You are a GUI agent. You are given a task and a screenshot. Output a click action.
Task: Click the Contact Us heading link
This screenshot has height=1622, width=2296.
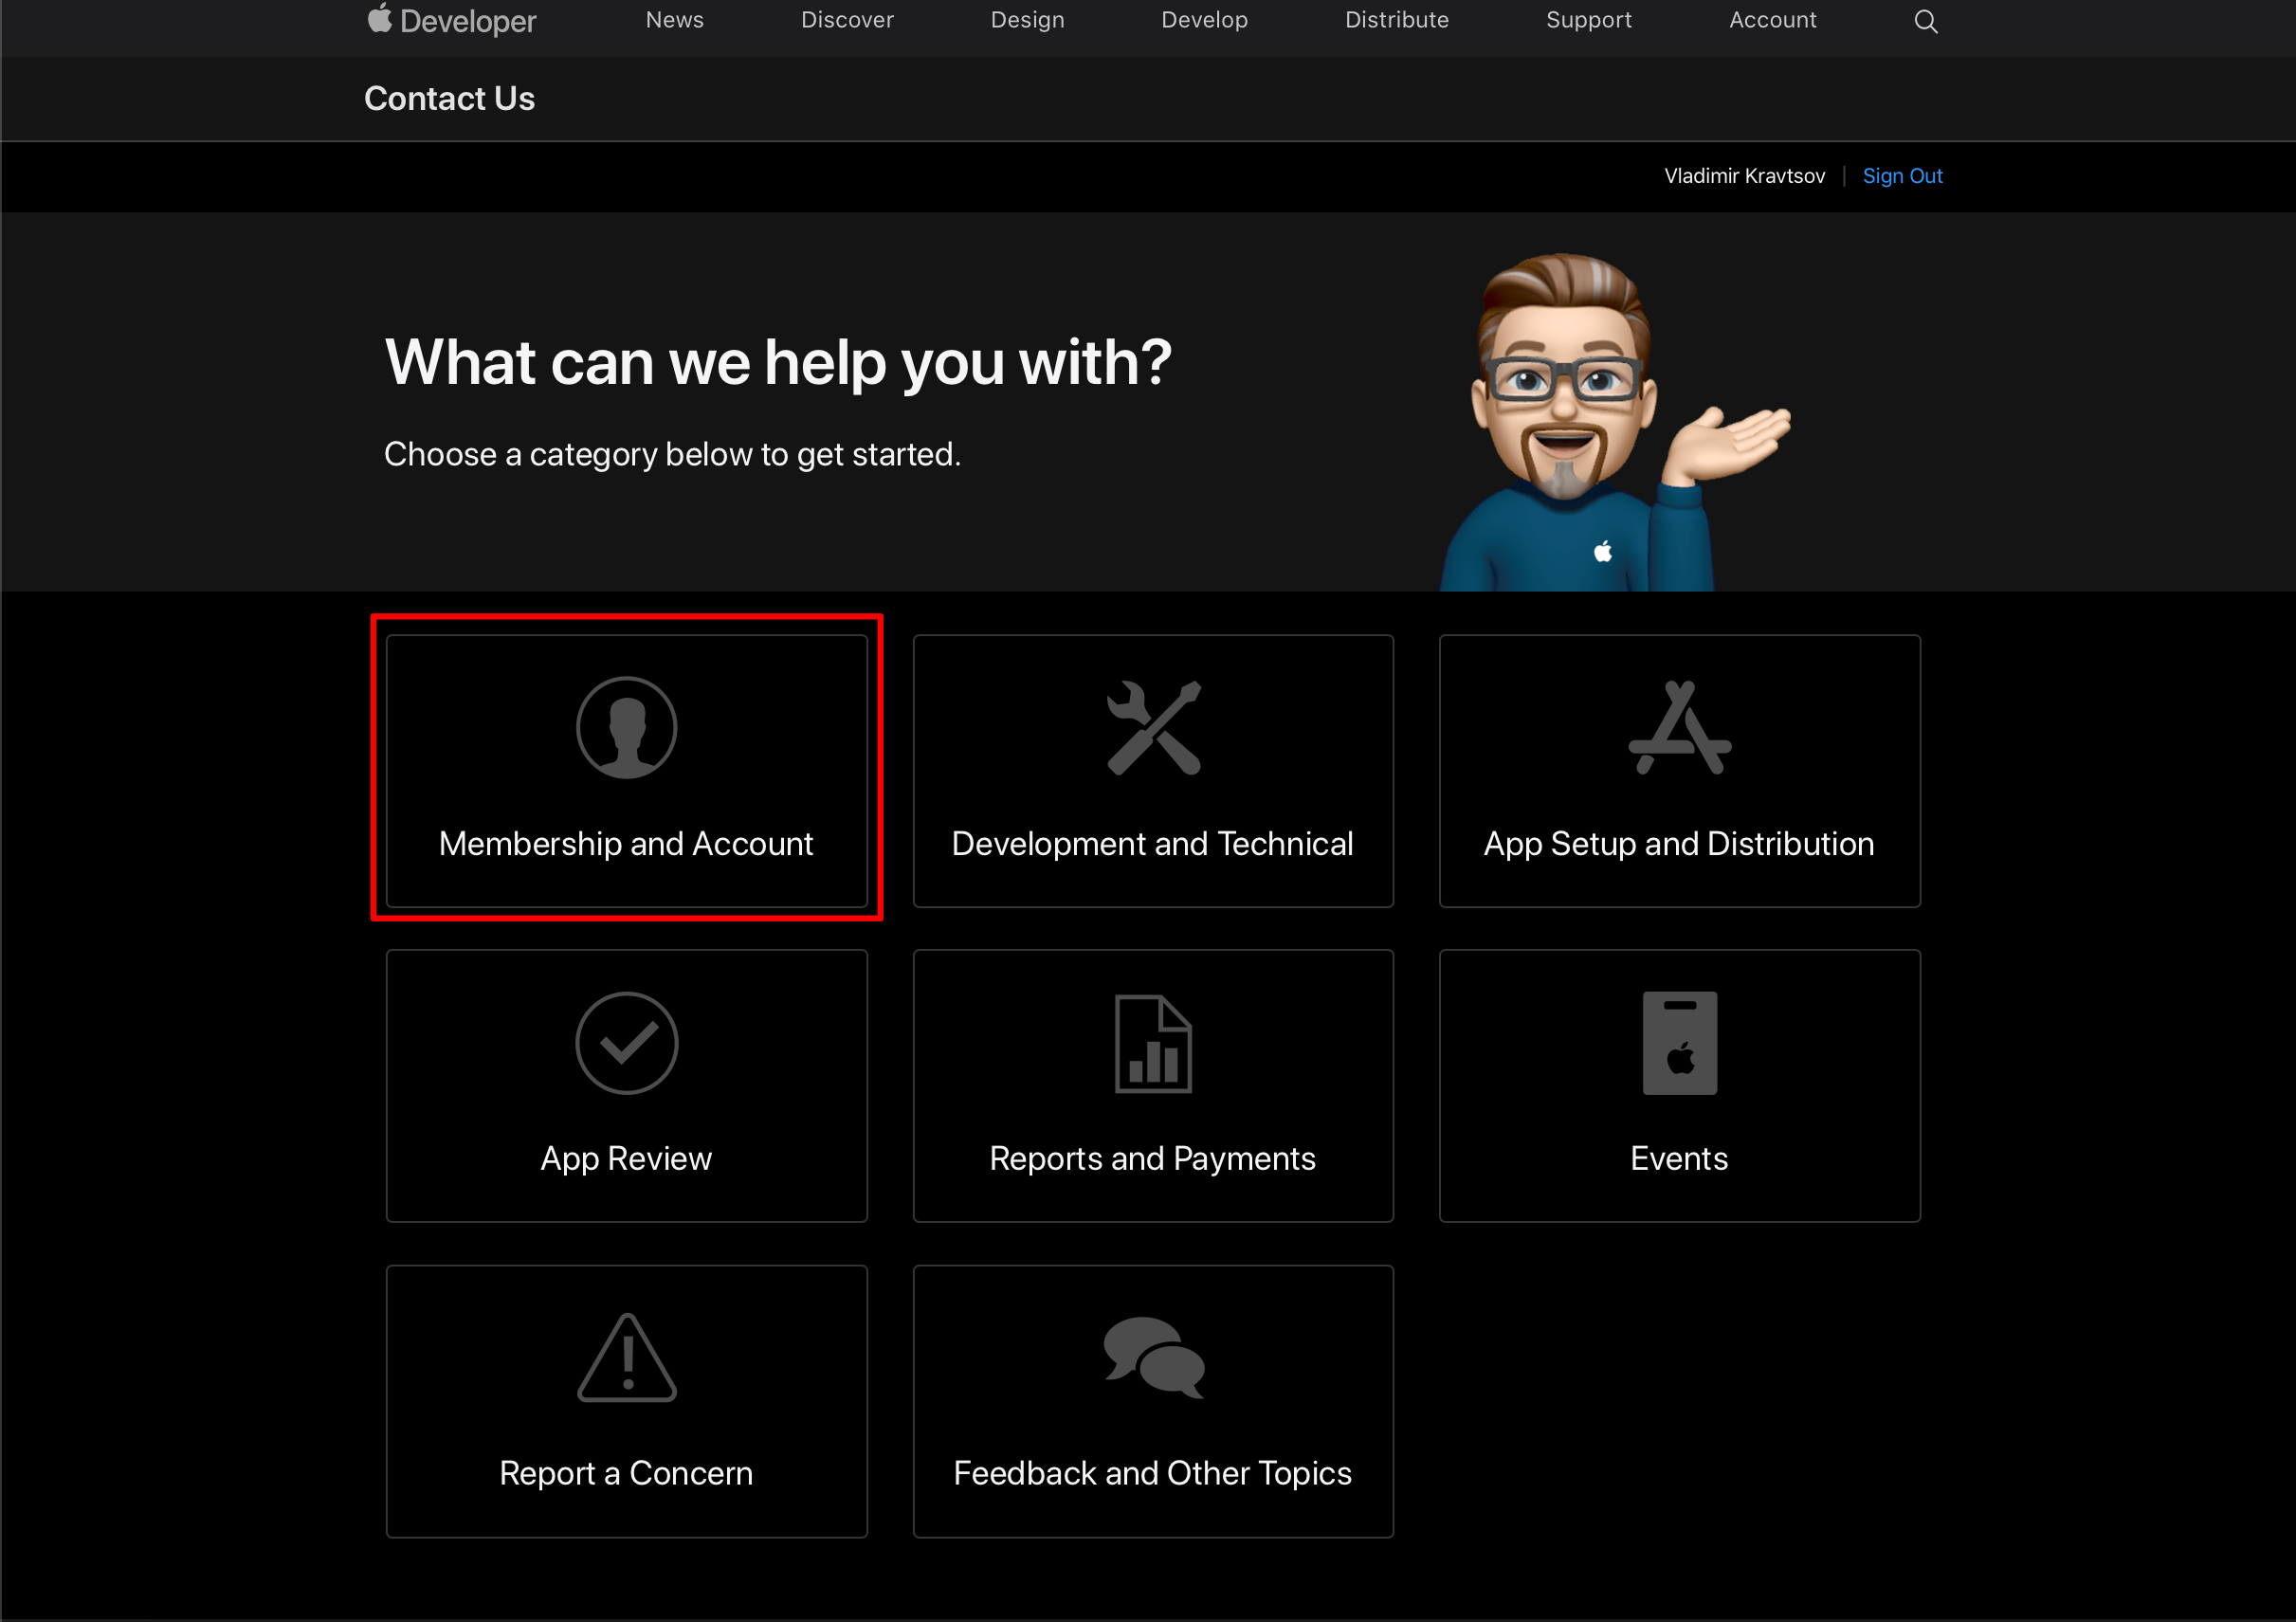click(449, 98)
